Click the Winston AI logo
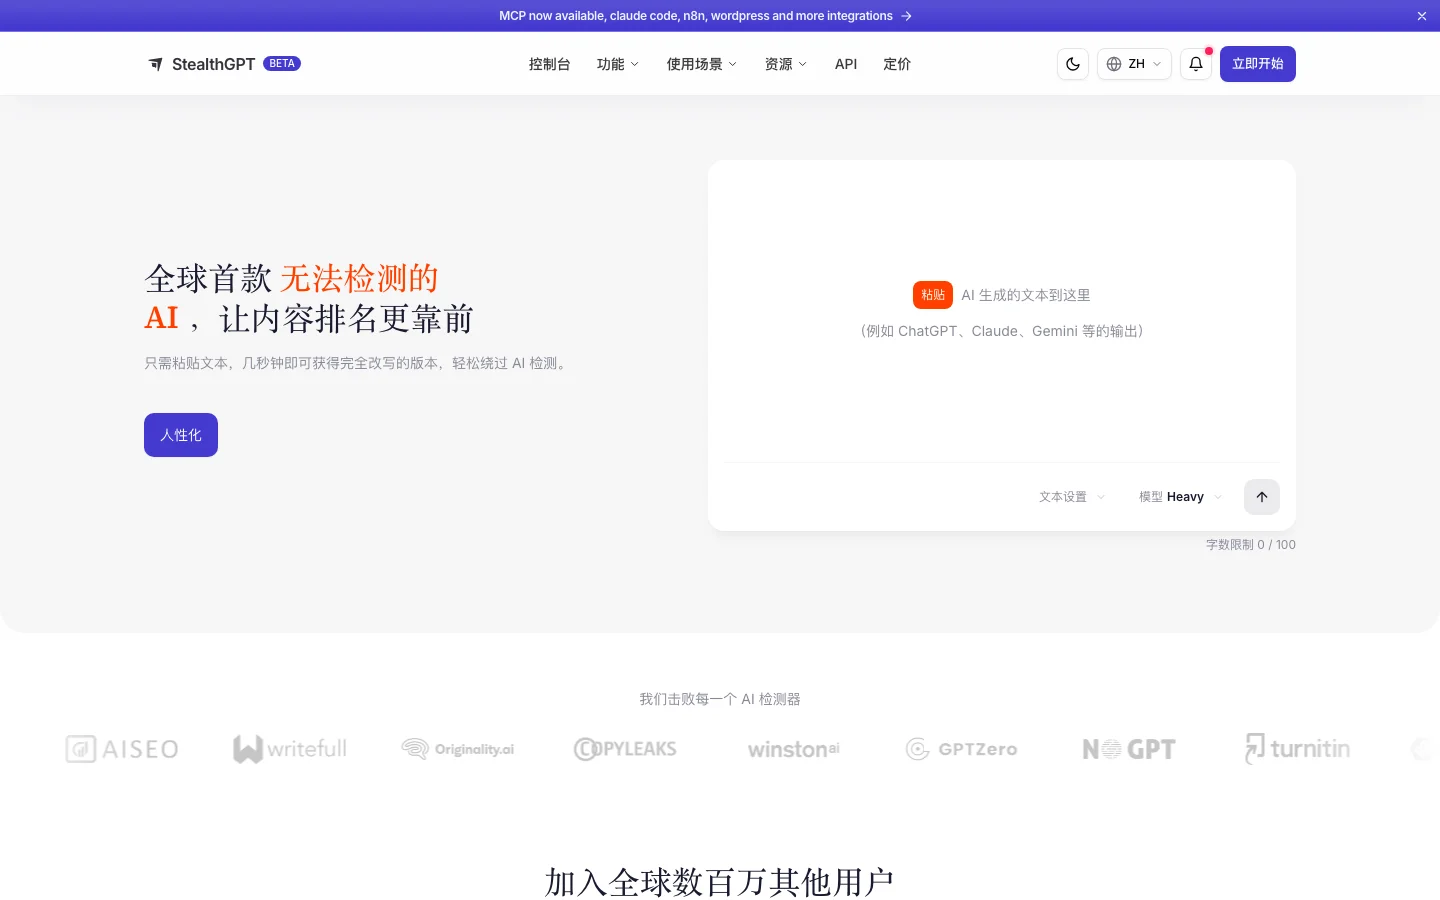 794,749
